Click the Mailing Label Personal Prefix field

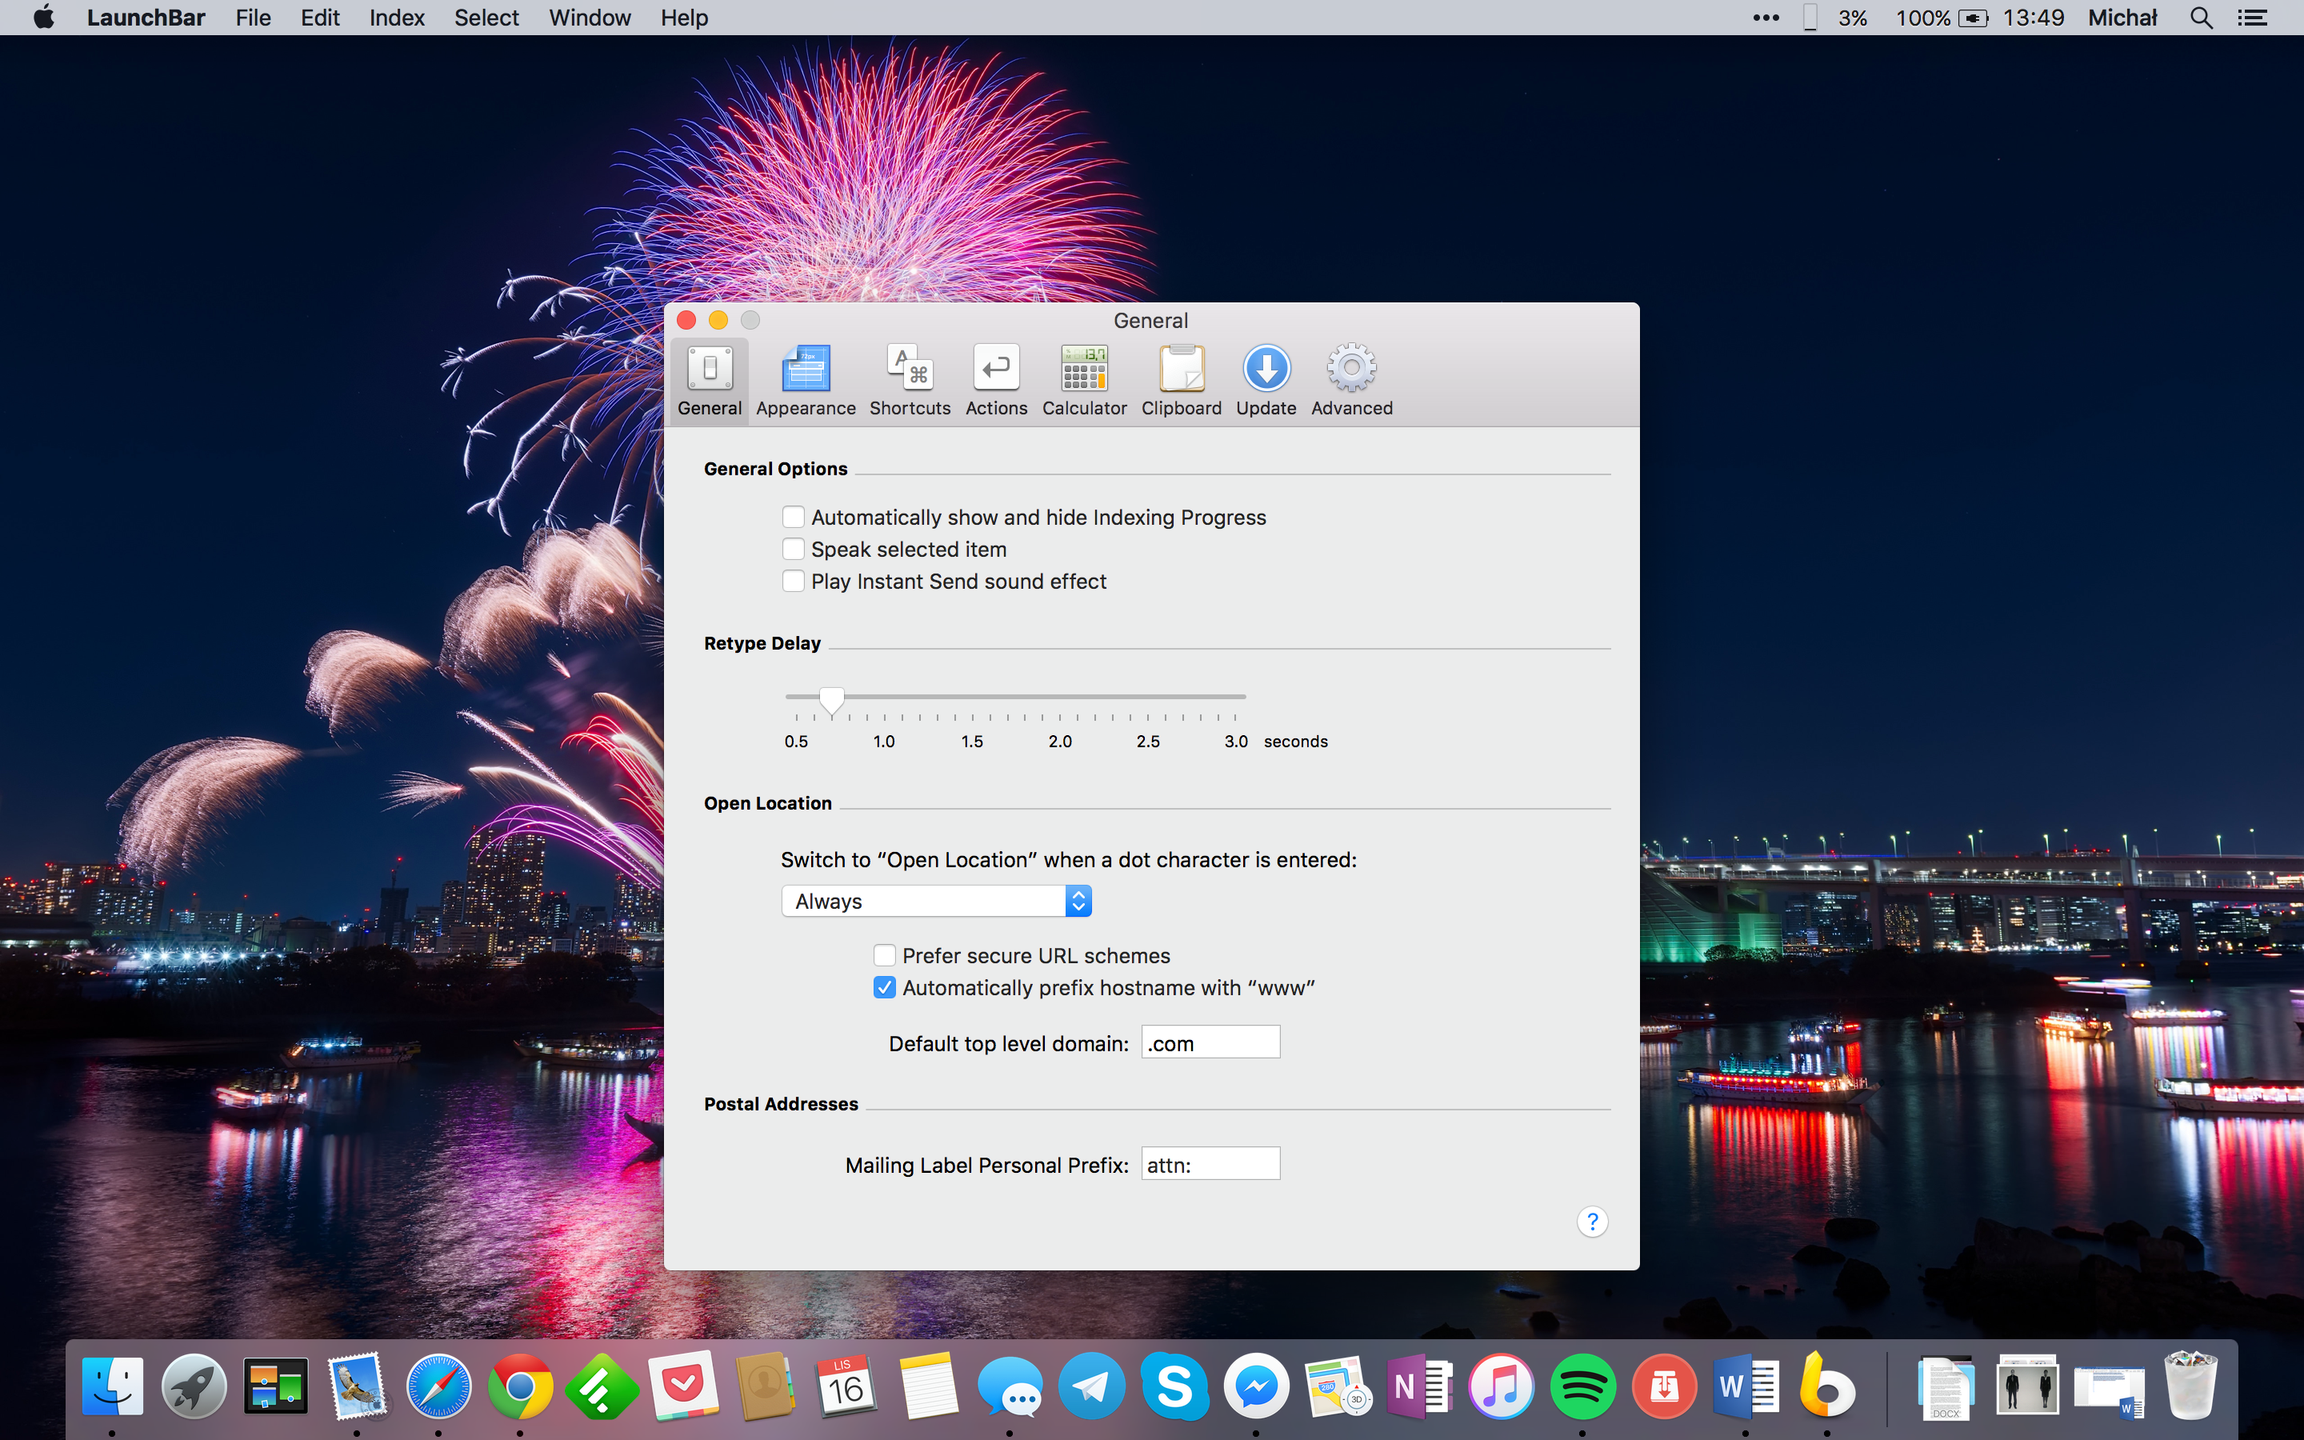pyautogui.click(x=1210, y=1164)
